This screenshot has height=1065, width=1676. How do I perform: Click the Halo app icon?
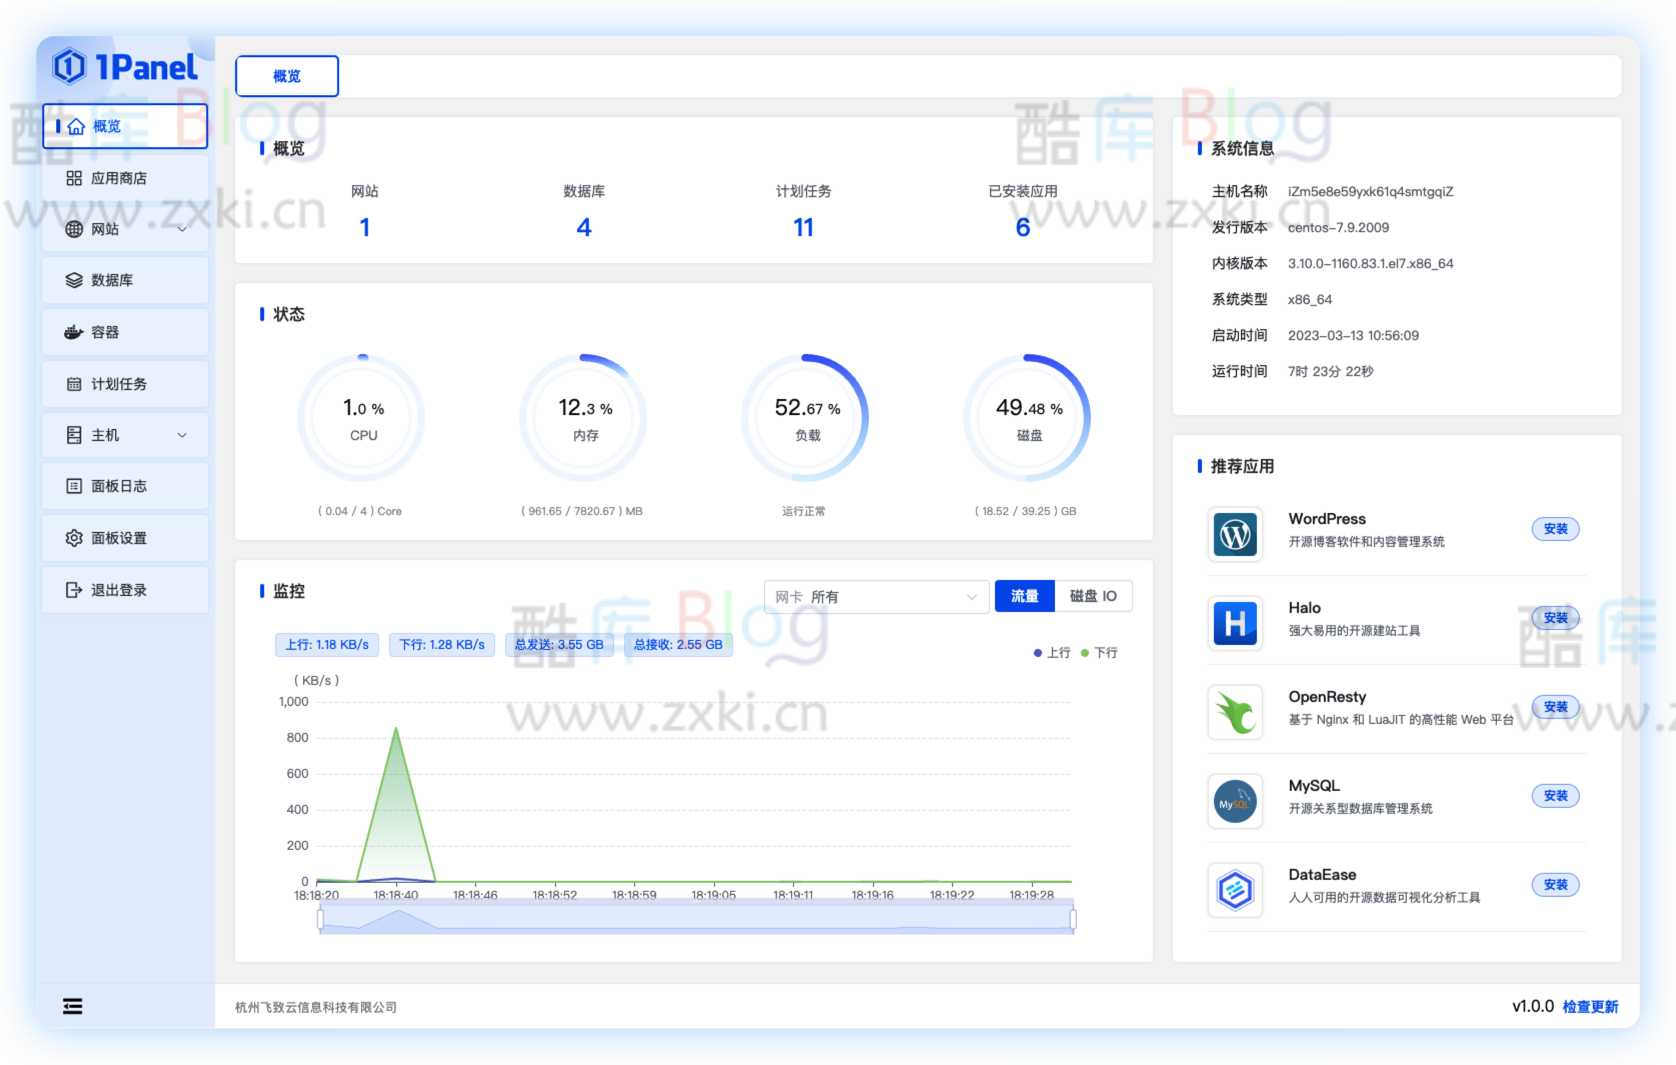(x=1235, y=624)
